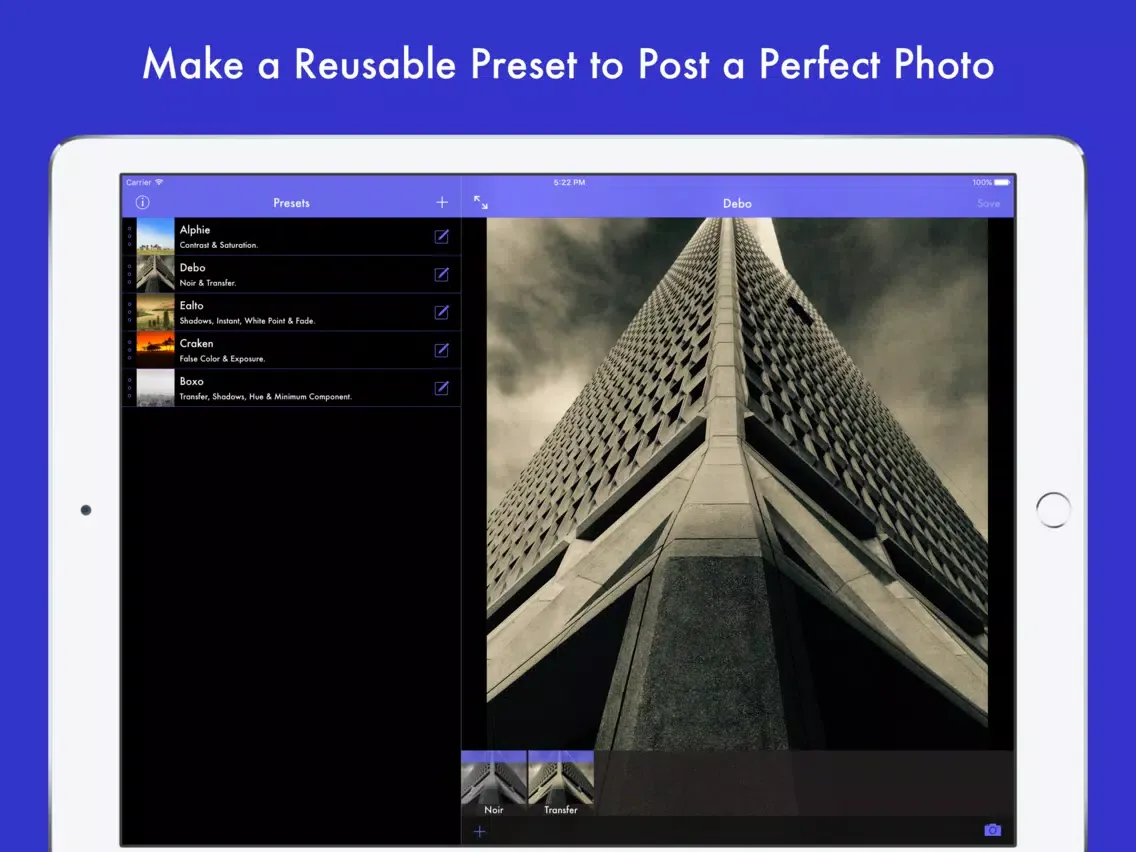Click 'Shadows, Instant, White Point & Fade.' text
The height and width of the screenshot is (852, 1136).
pyautogui.click(x=248, y=320)
